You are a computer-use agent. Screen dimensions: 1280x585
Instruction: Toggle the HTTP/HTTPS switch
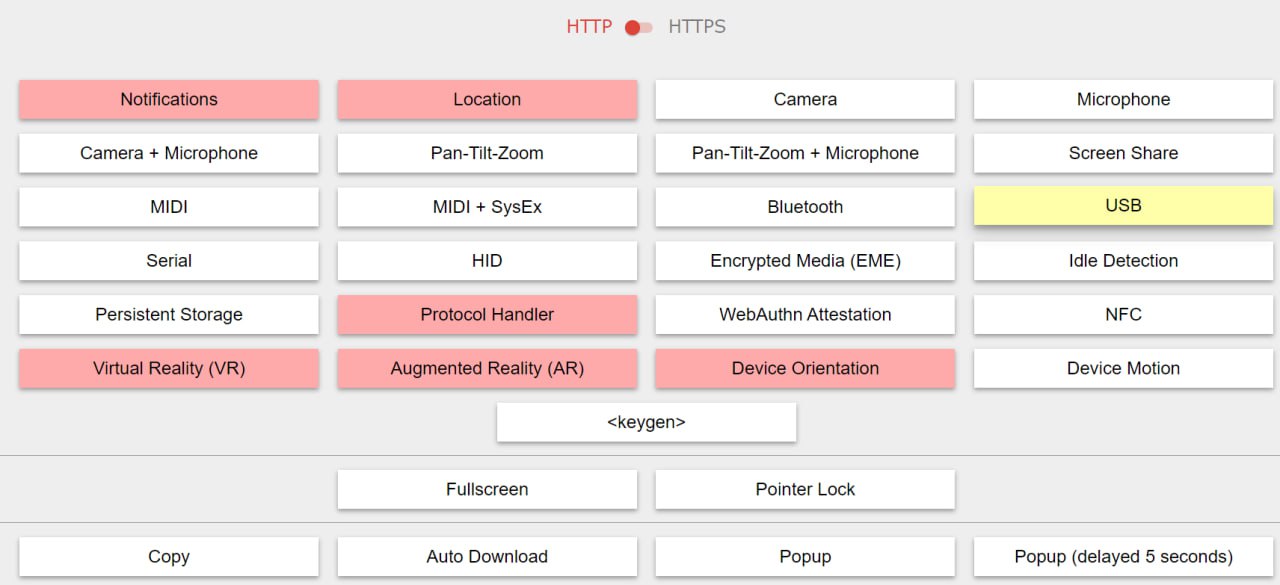[639, 27]
